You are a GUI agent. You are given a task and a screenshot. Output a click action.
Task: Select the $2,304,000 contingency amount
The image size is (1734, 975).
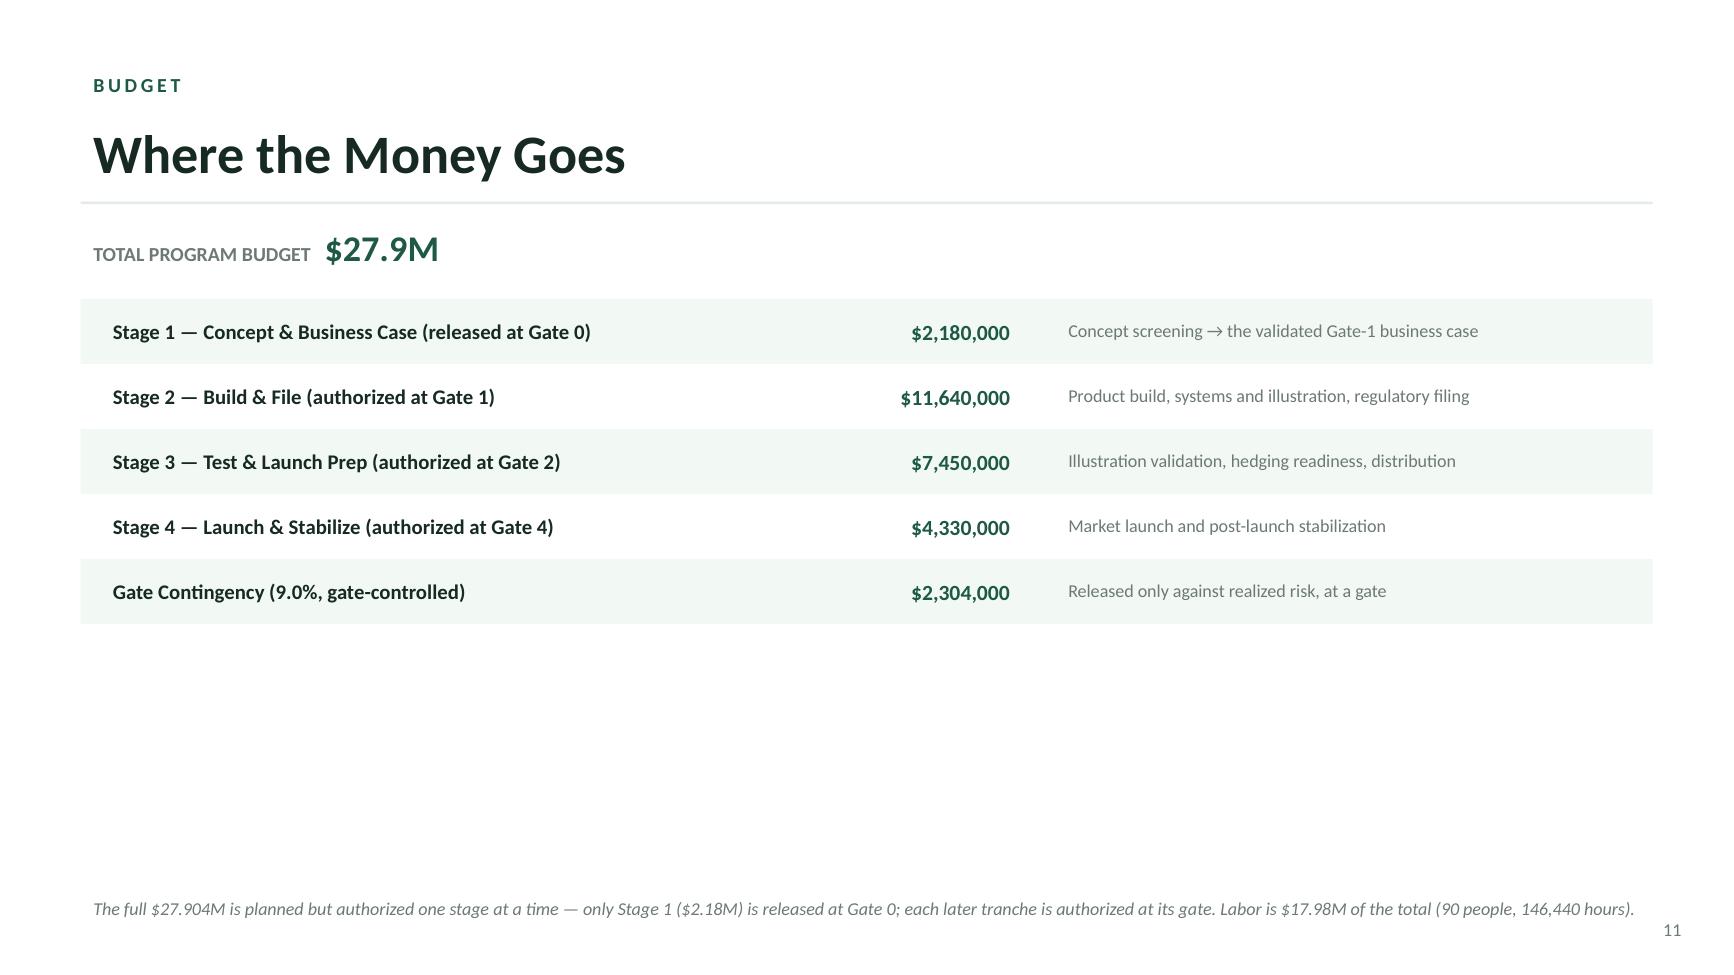tap(960, 593)
